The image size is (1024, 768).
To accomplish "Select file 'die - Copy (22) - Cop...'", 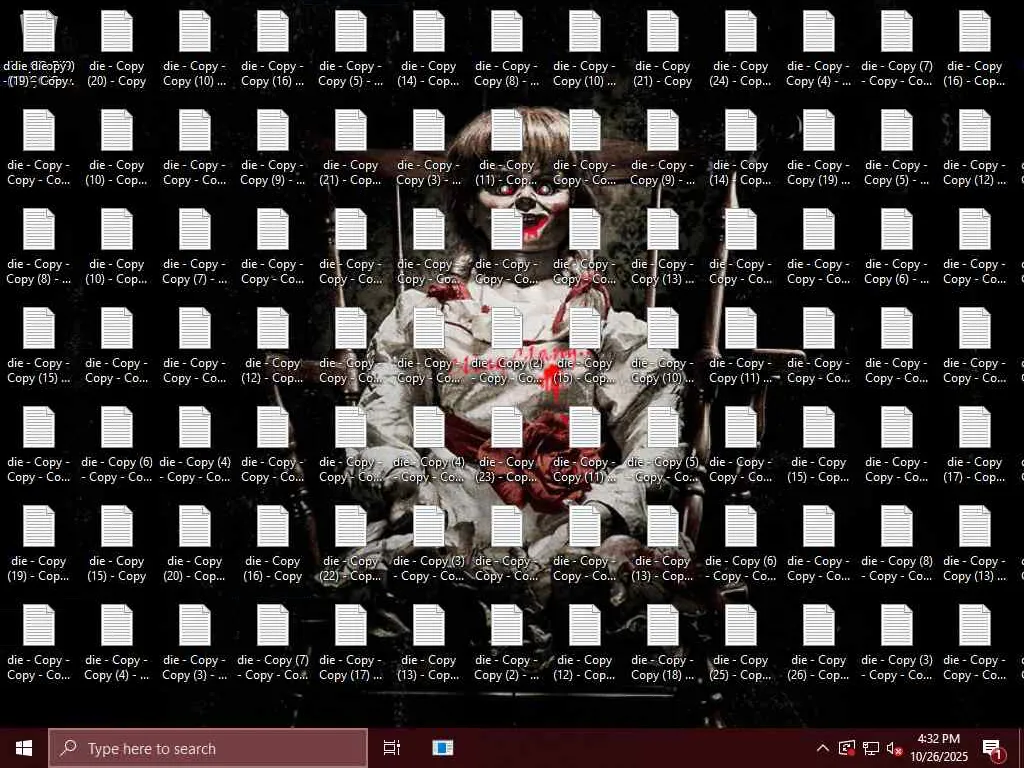I will (351, 545).
